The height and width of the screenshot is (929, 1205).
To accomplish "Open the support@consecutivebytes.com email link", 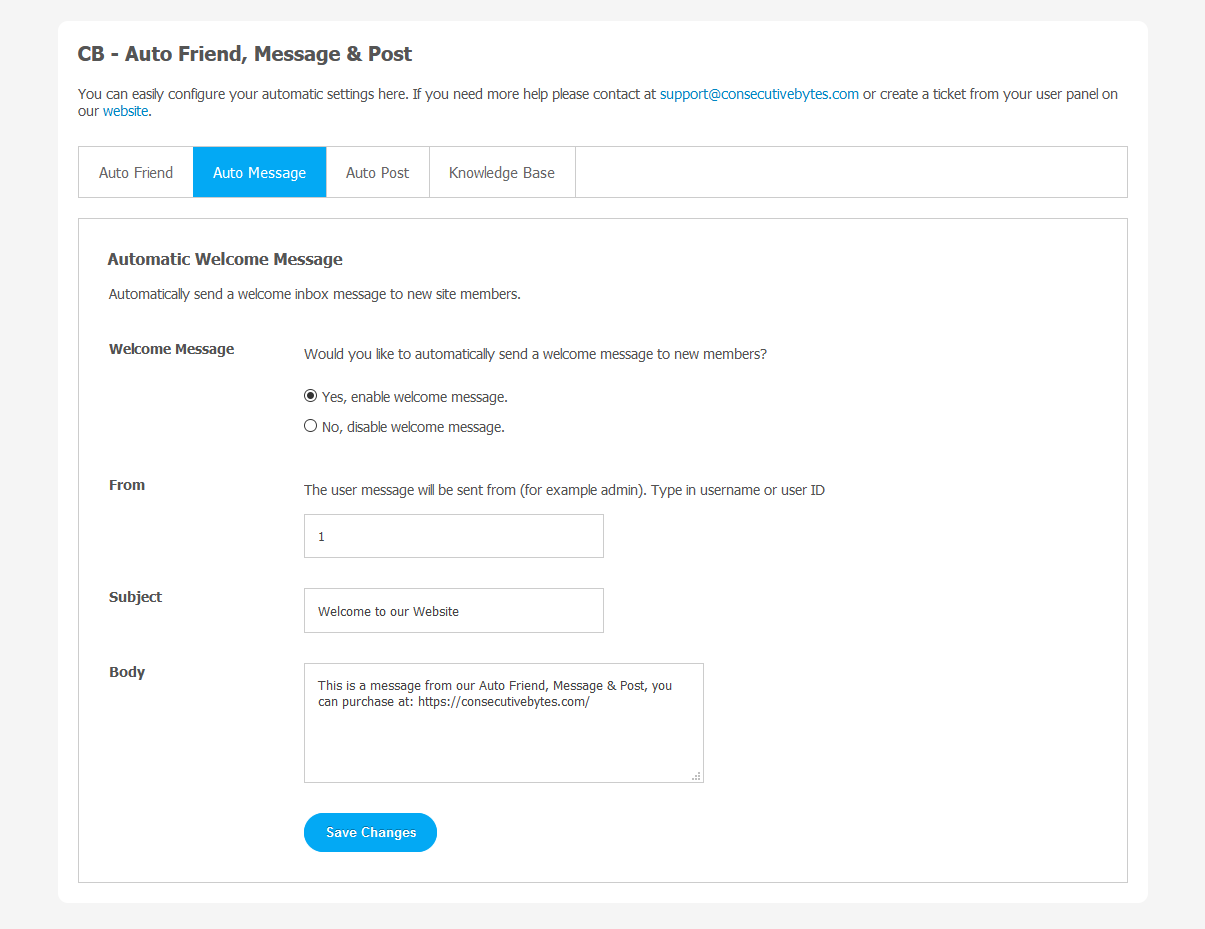I will tap(759, 94).
